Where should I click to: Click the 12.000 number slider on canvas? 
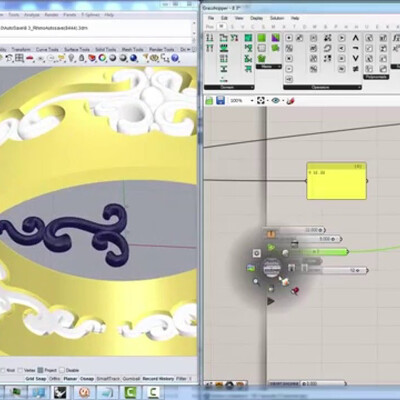[x=294, y=230]
